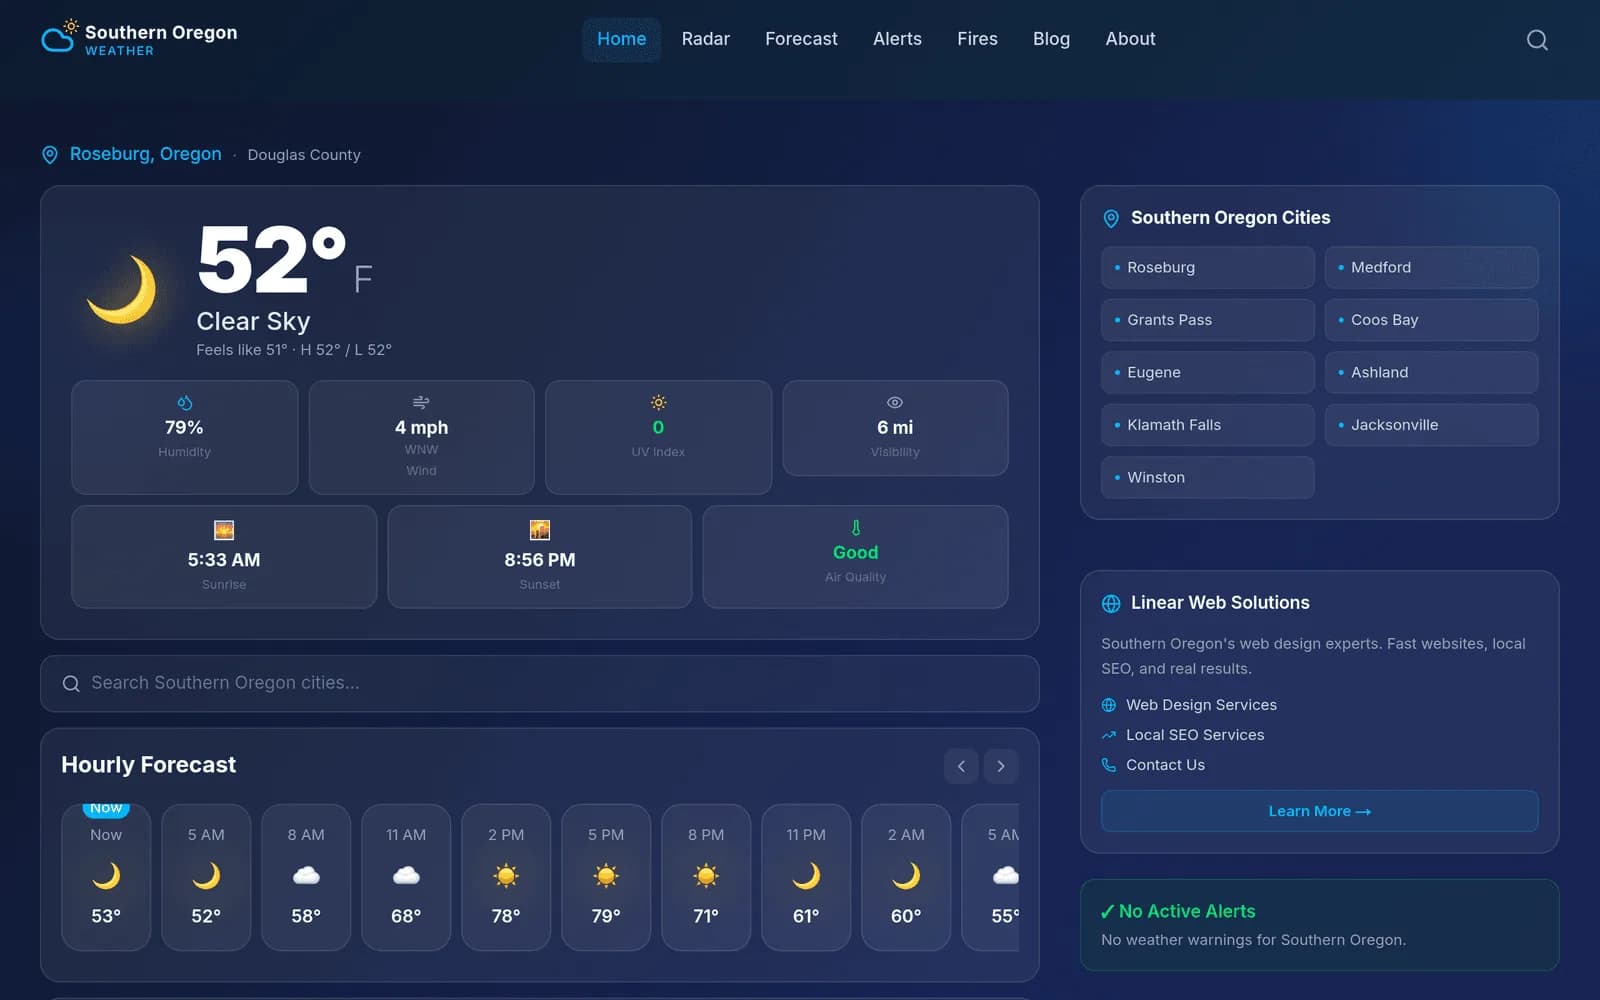Open the Radar page
This screenshot has height=1000, width=1600.
(706, 39)
